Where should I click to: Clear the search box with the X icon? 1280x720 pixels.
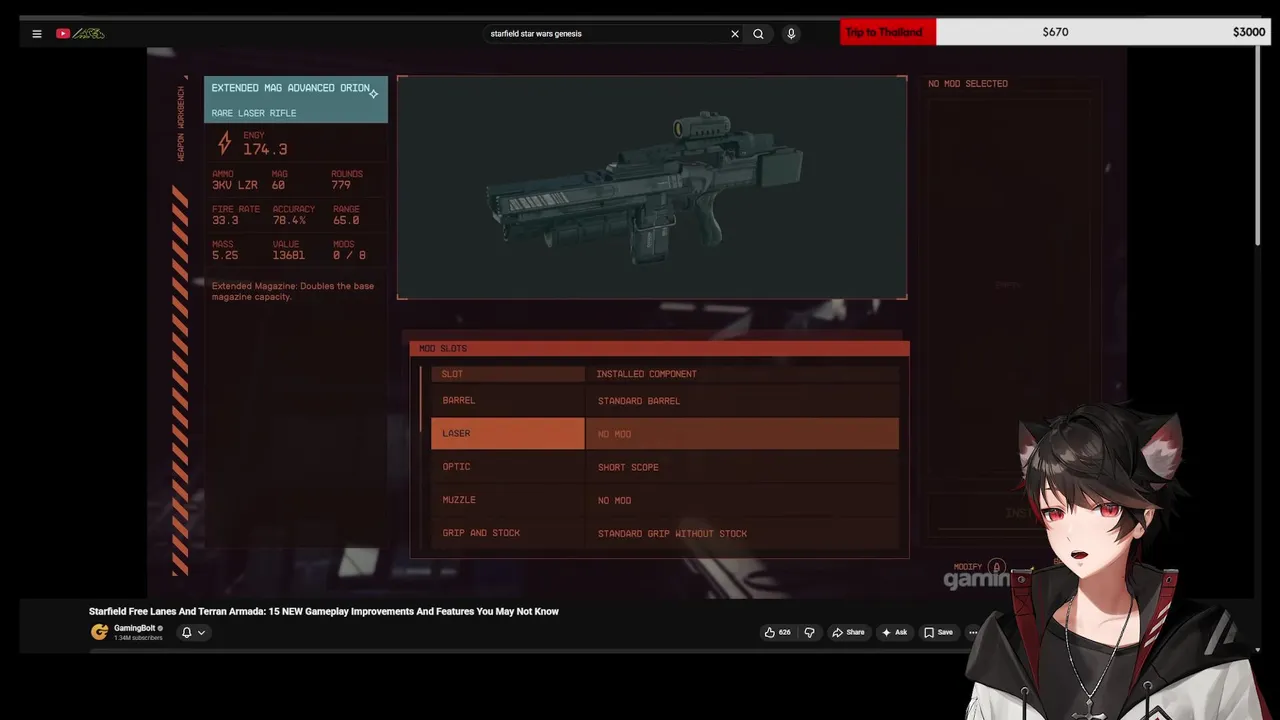(735, 33)
